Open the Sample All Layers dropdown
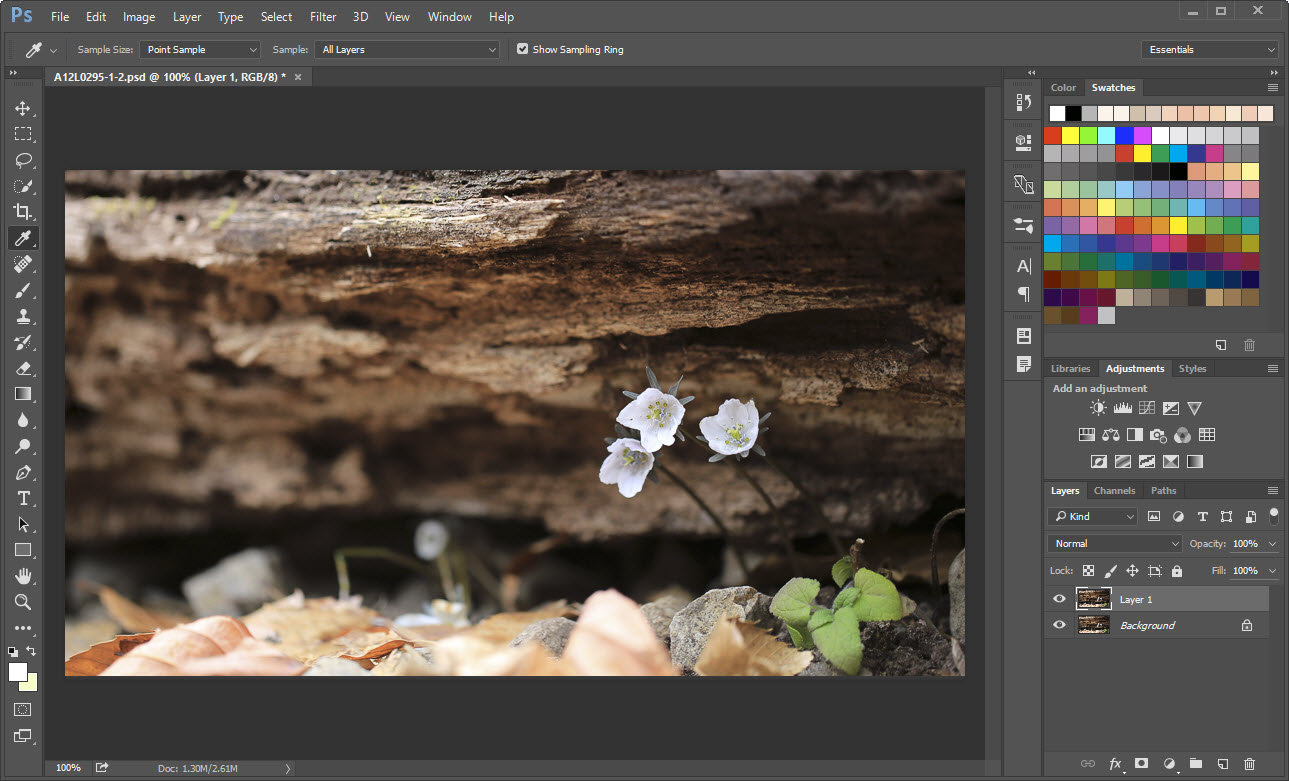The image size is (1289, 781). click(407, 49)
